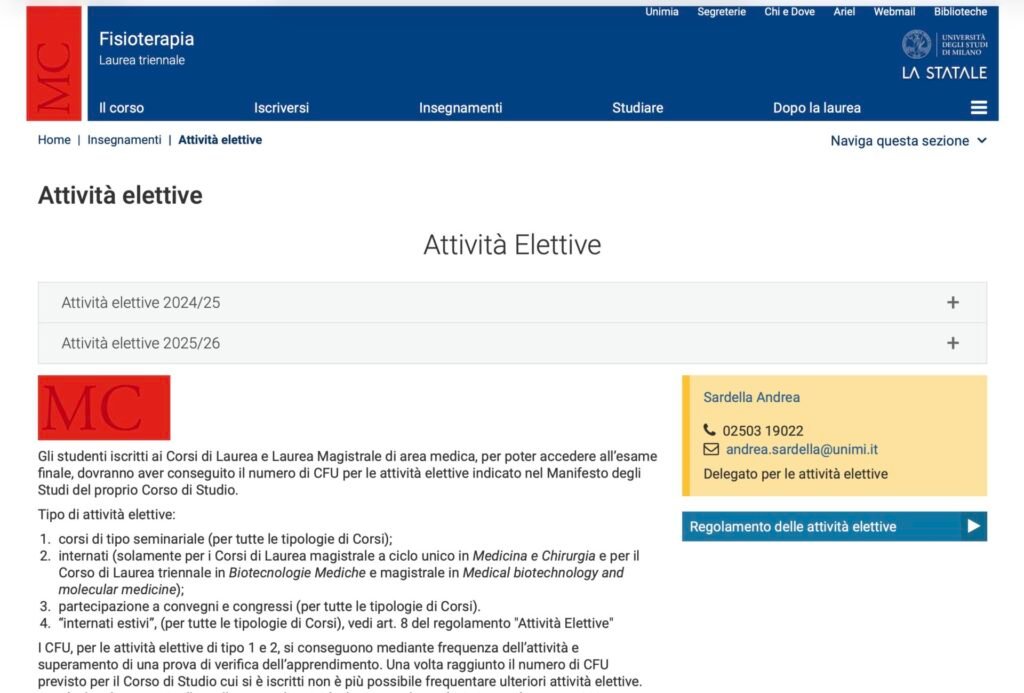Image resolution: width=1024 pixels, height=693 pixels.
Task: Go to Home breadcrumb link
Action: [x=54, y=140]
